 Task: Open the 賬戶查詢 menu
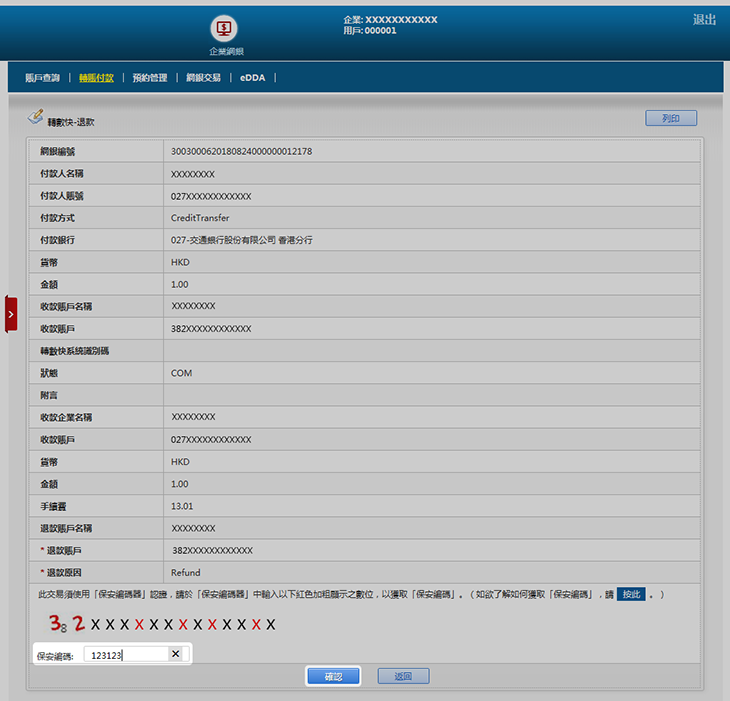(x=42, y=78)
